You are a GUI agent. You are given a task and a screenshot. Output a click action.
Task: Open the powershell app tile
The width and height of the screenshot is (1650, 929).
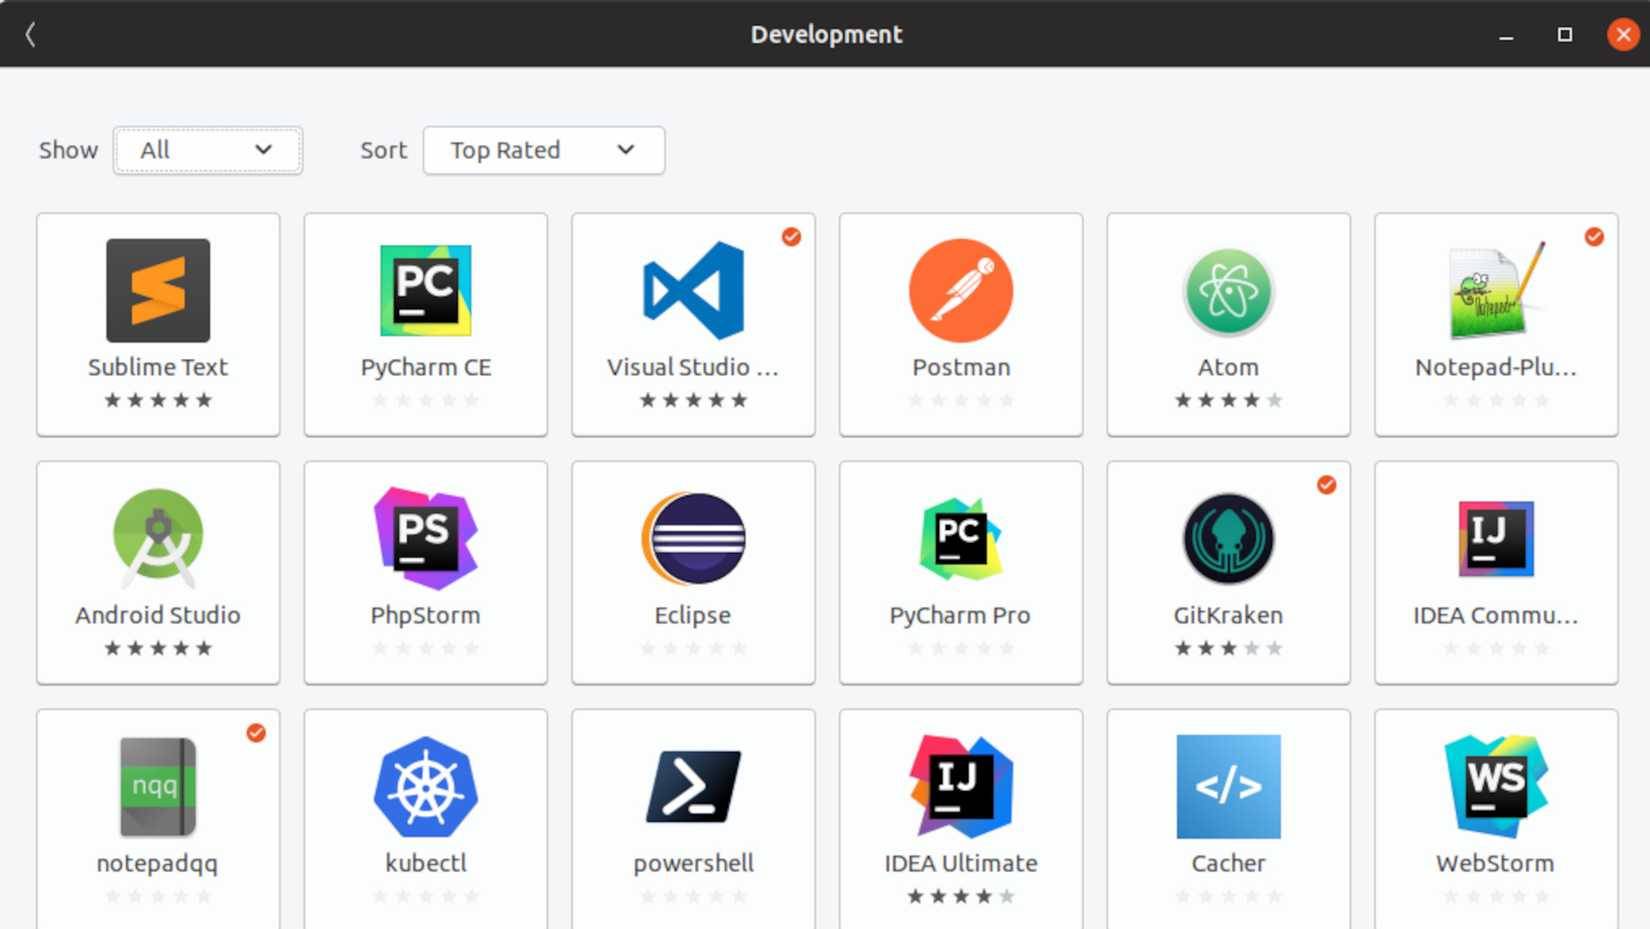693,787
